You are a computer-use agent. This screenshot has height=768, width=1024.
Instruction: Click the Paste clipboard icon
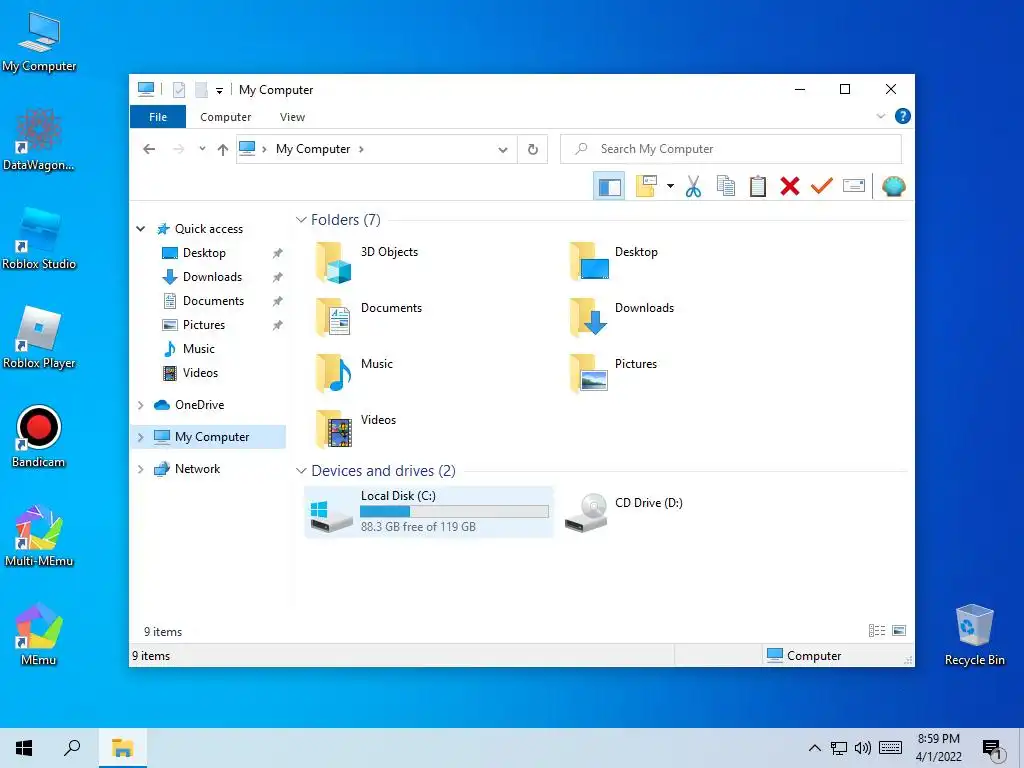758,187
